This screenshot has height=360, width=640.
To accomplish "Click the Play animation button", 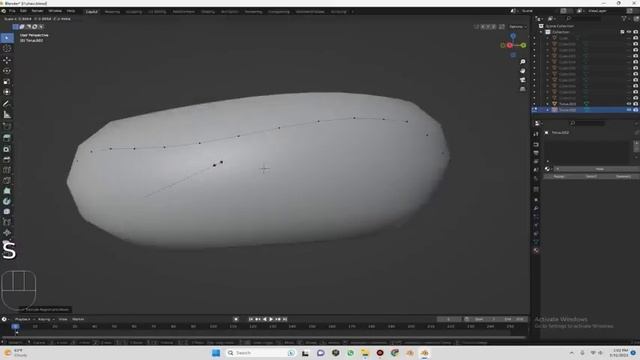I will 271,319.
